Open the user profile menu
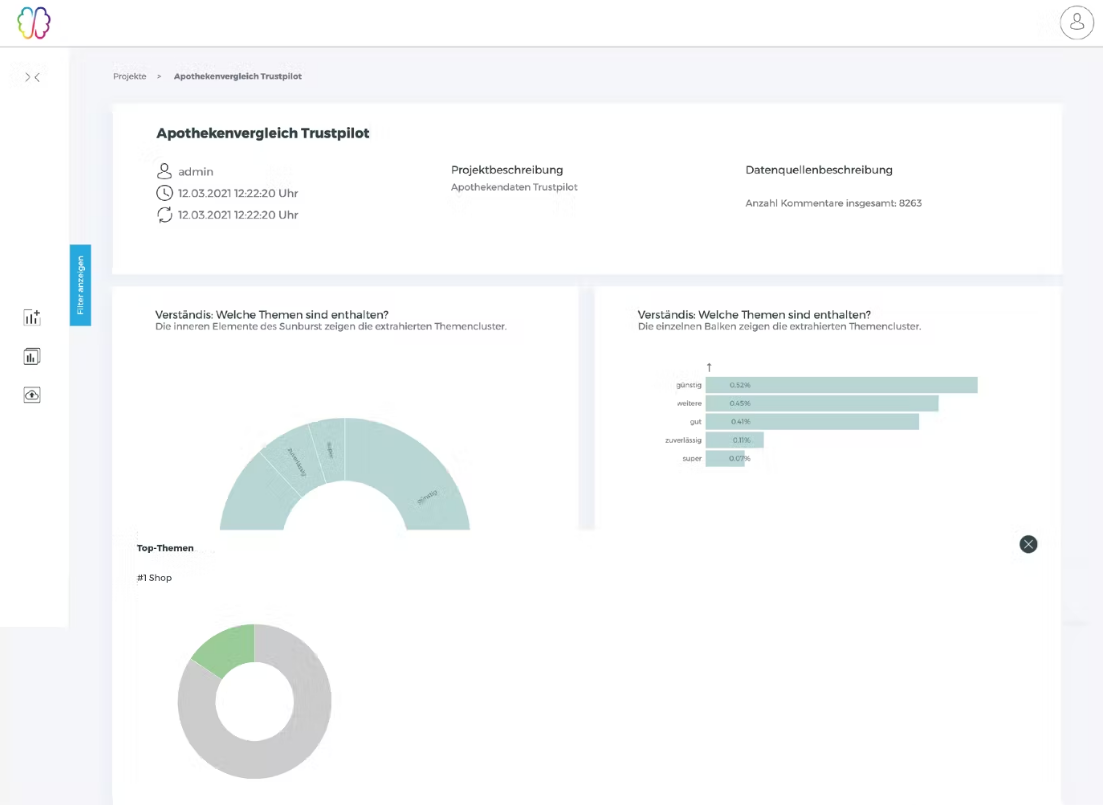Viewport: 1103px width, 805px height. tap(1076, 22)
